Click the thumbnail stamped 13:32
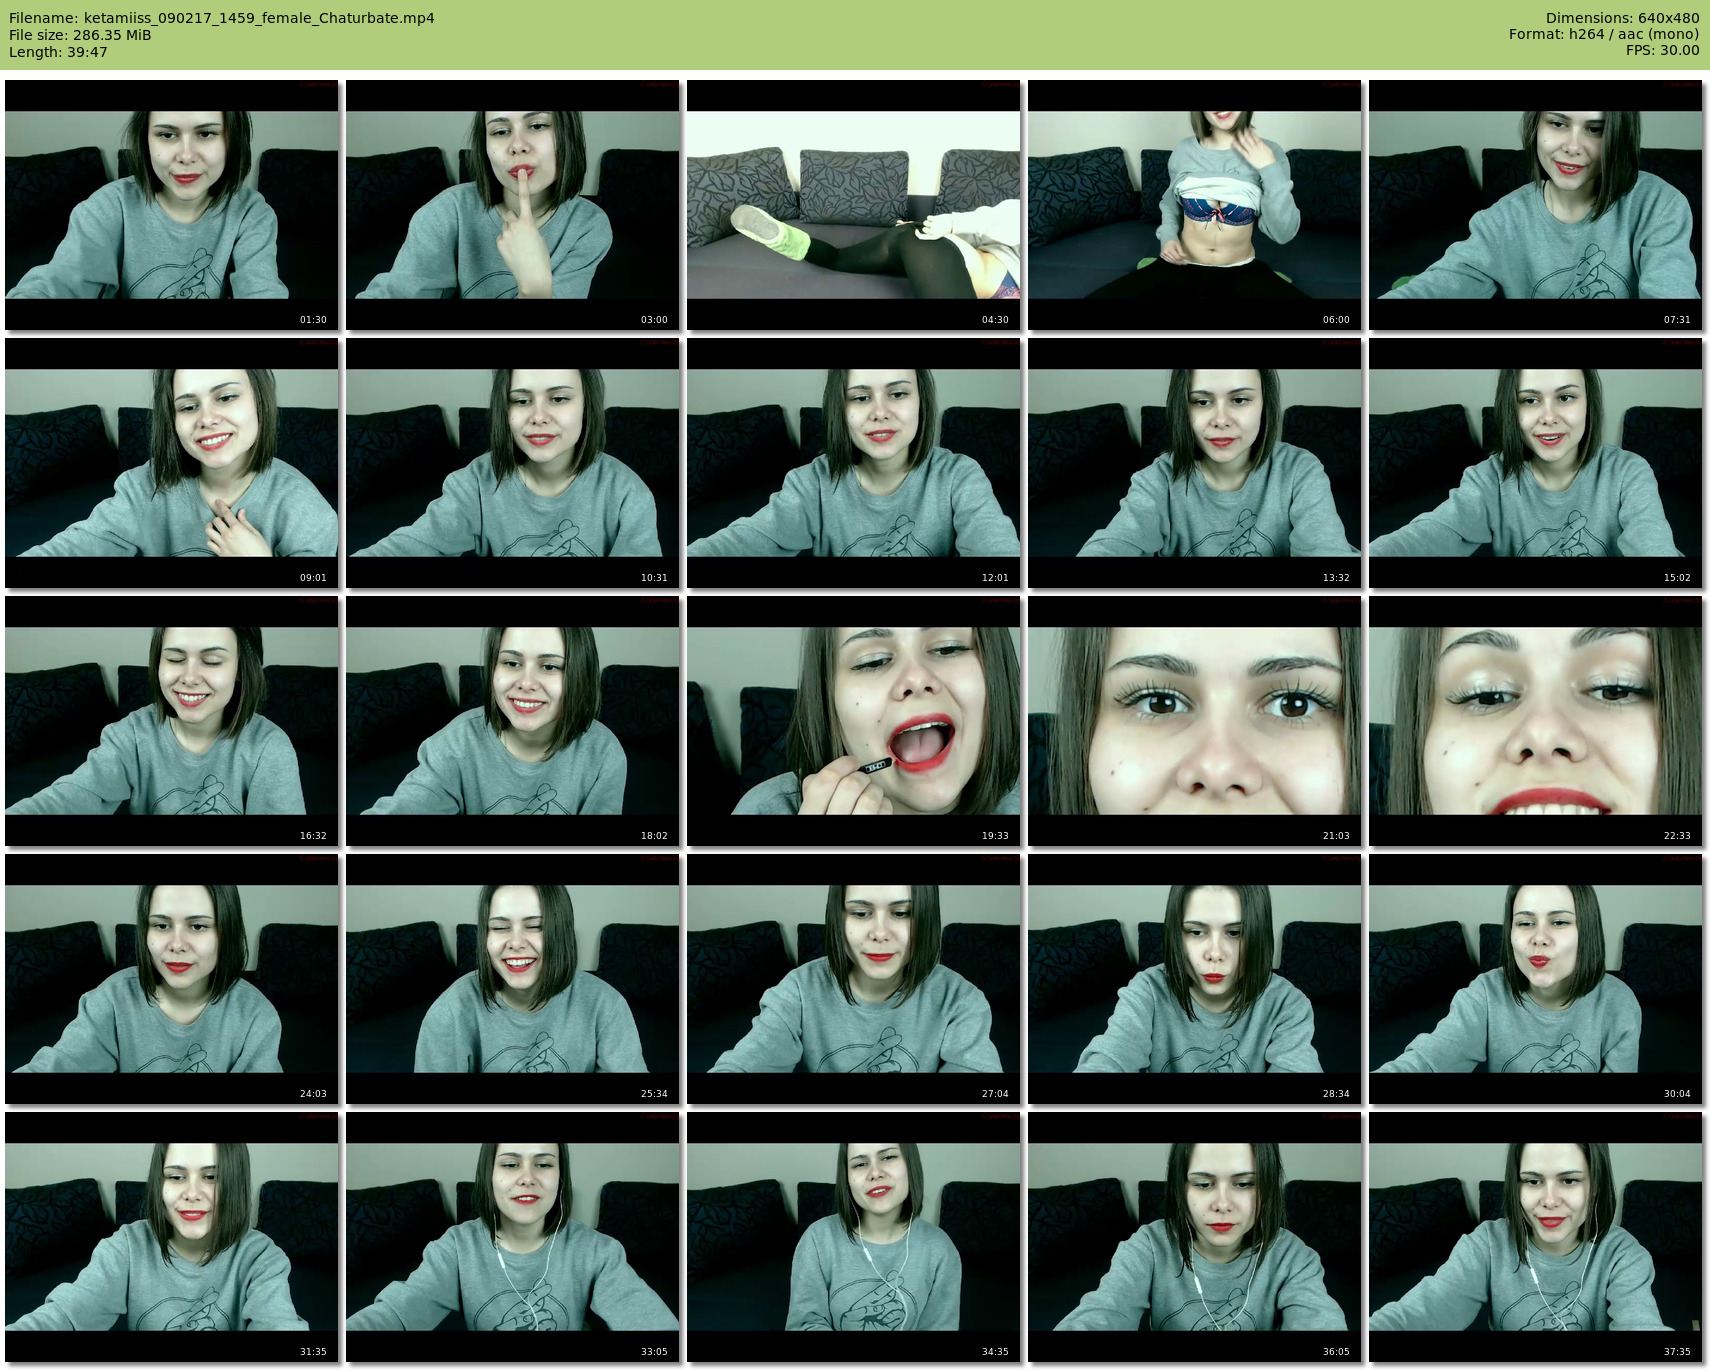The height and width of the screenshot is (1370, 1710). [1195, 463]
